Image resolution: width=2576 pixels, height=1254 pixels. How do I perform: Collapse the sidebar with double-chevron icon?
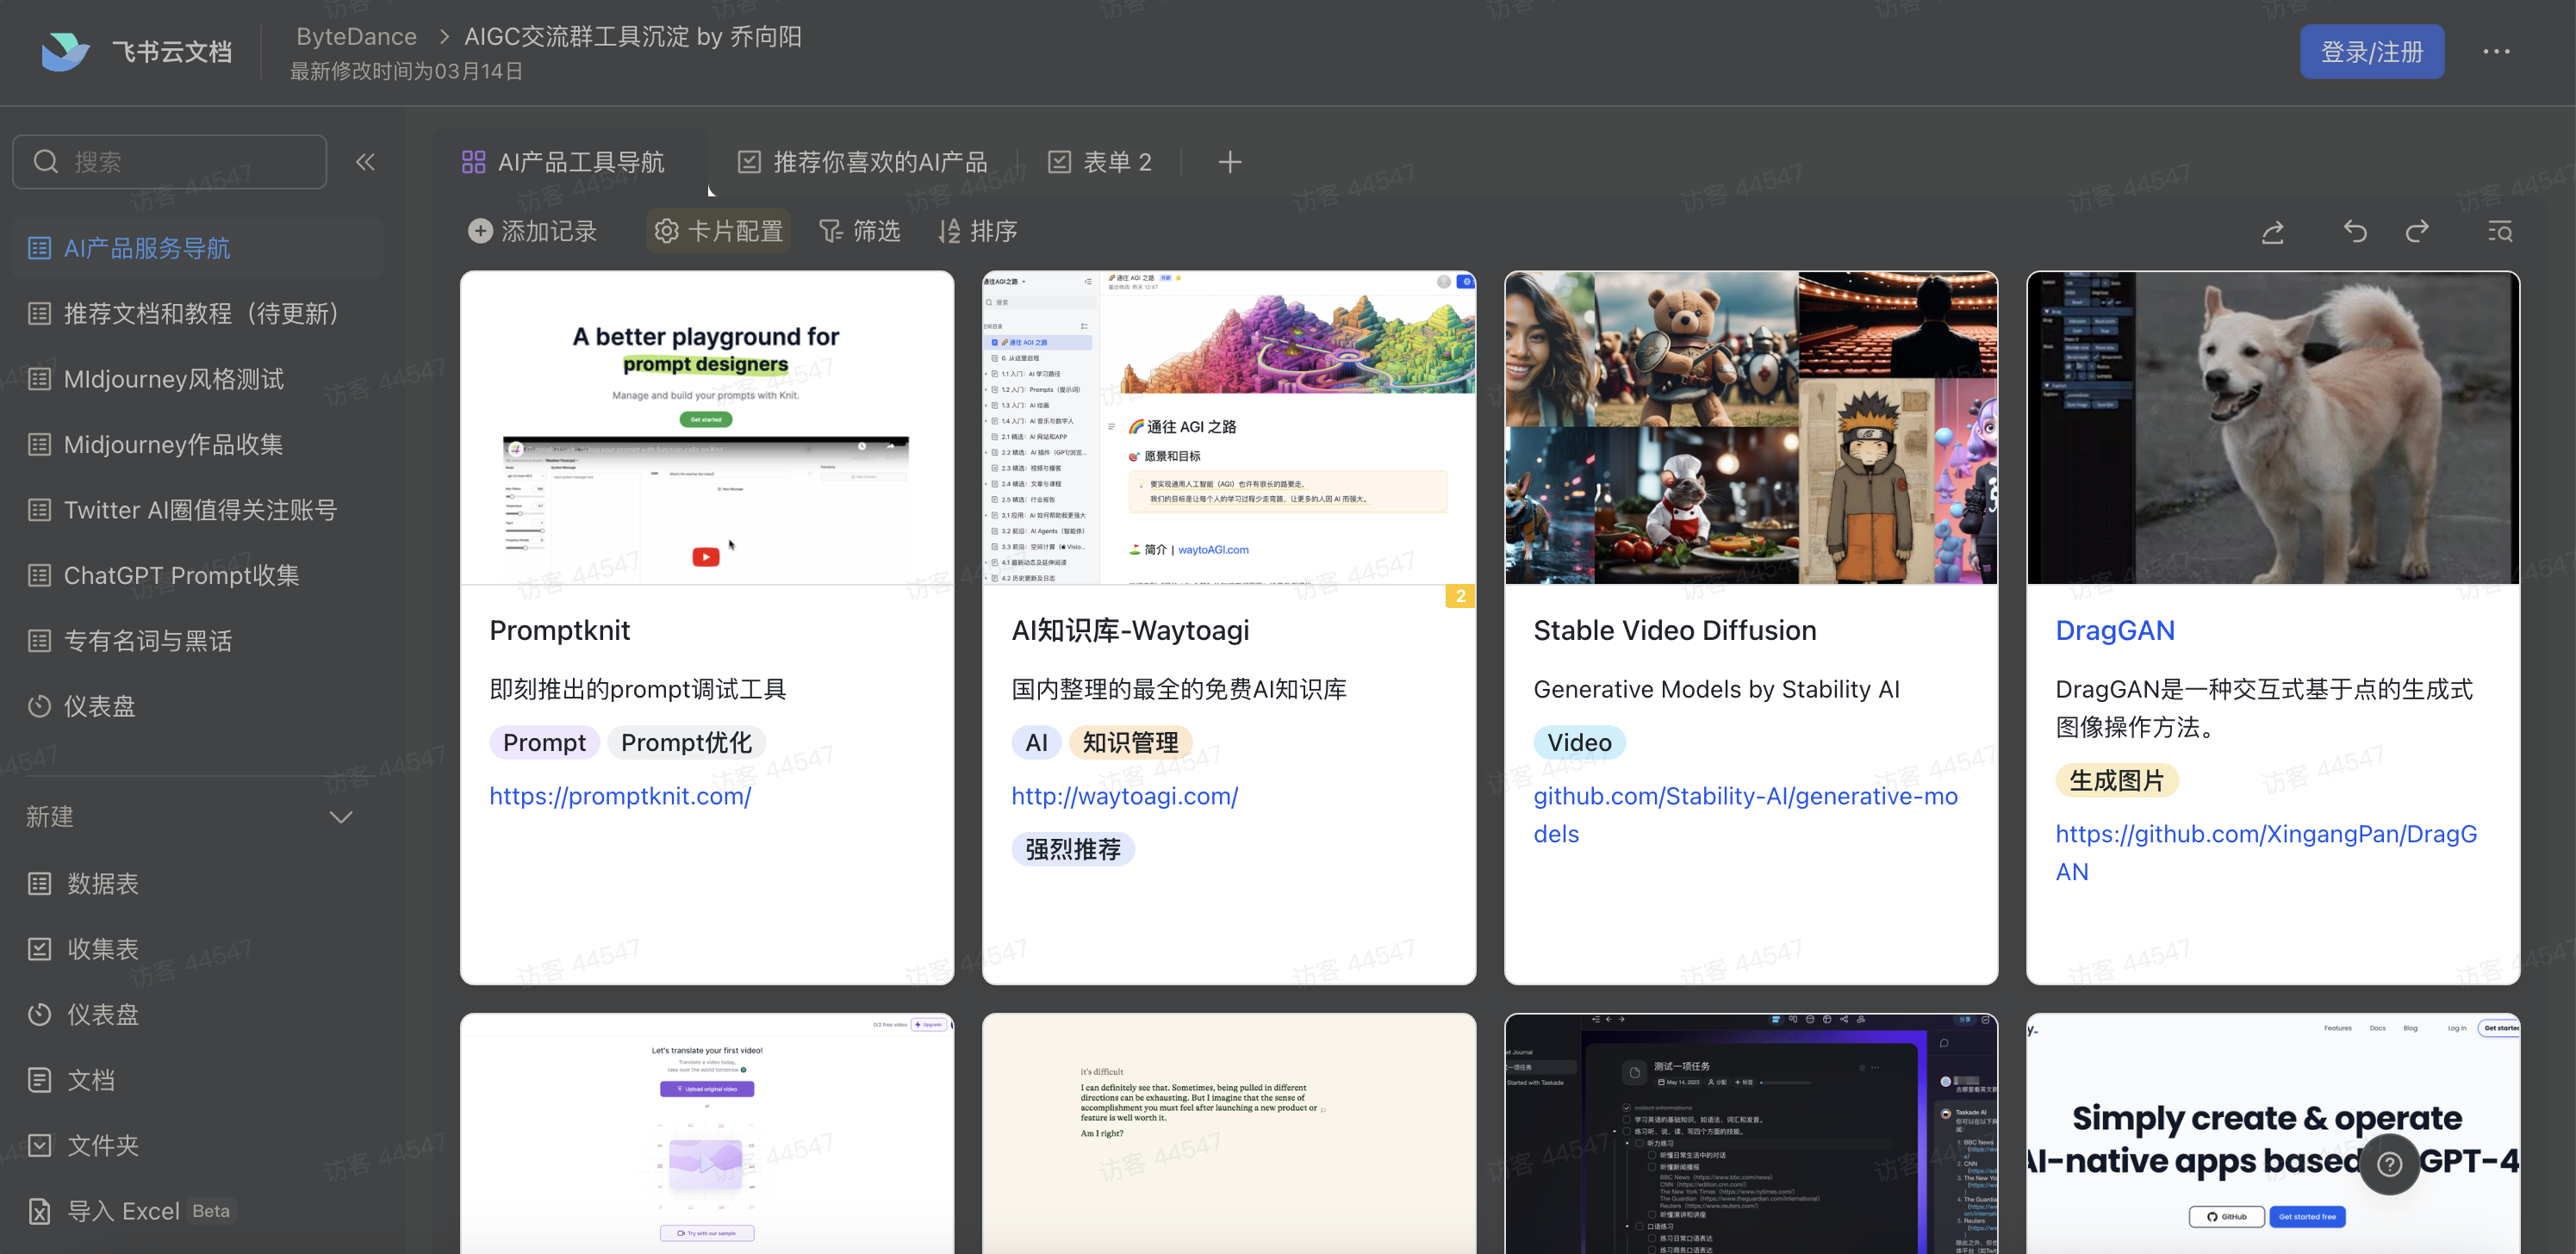point(366,162)
